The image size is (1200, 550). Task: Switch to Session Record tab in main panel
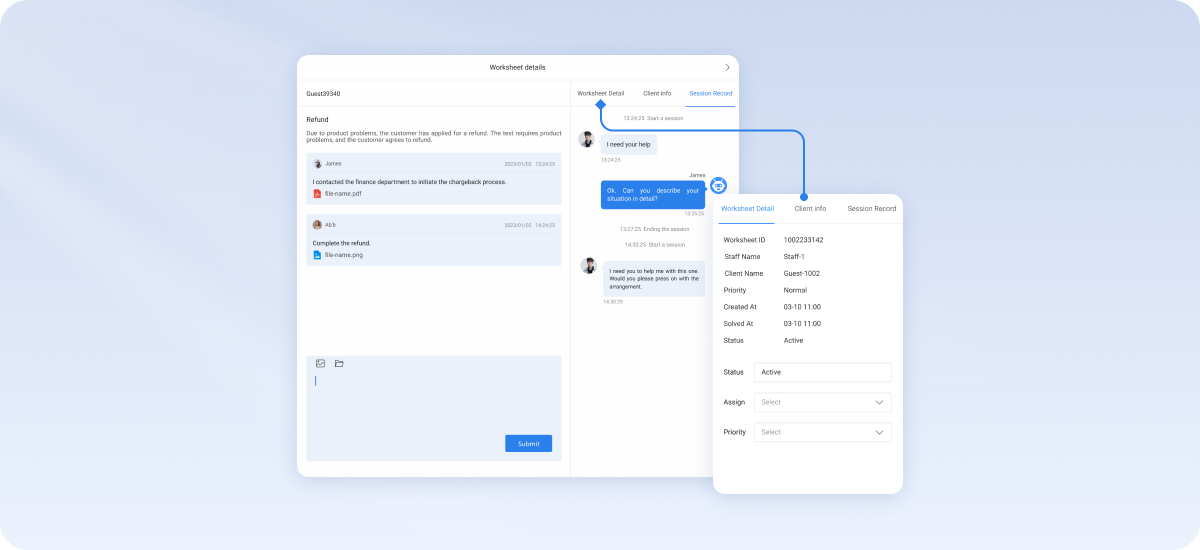click(x=710, y=93)
